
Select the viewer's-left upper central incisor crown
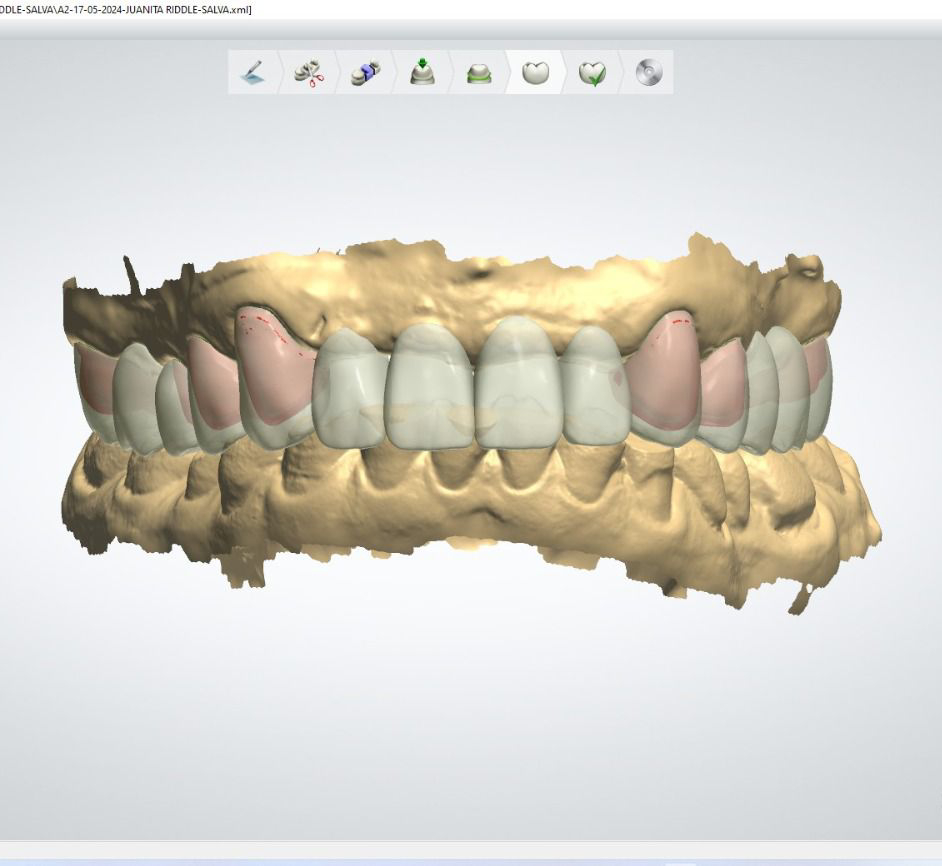(430, 385)
